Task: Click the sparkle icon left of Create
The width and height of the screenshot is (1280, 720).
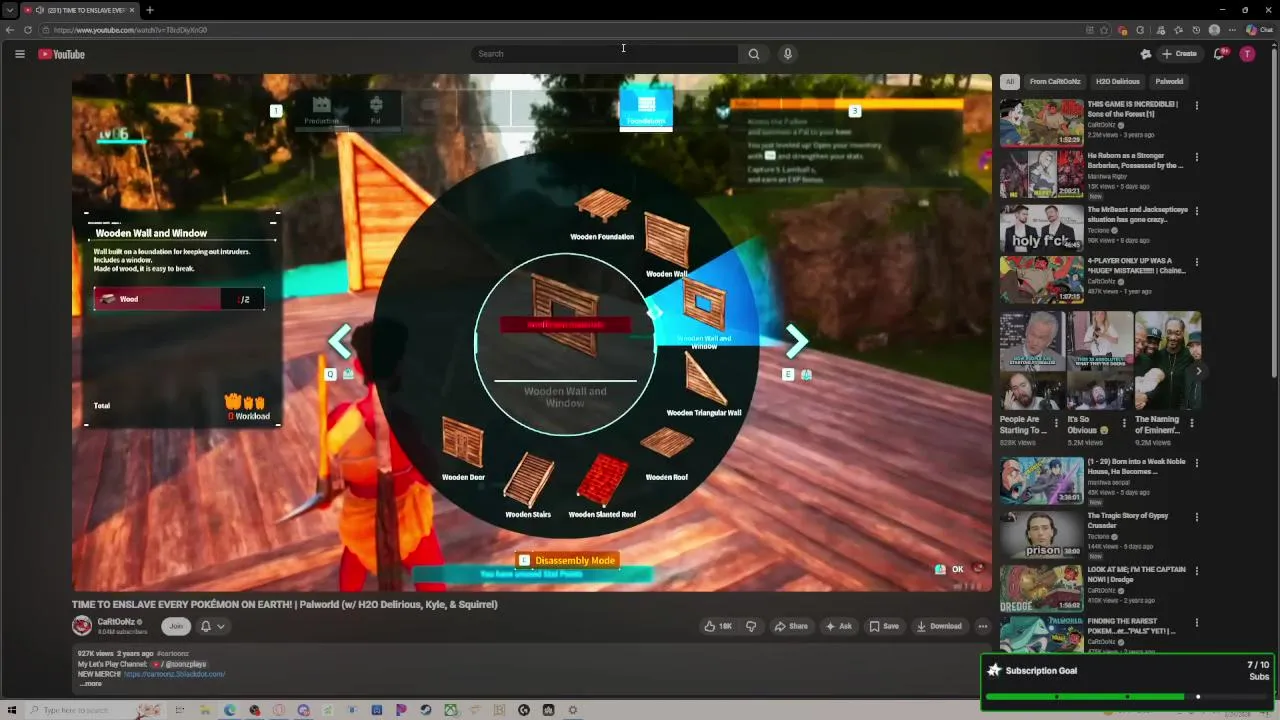Action: click(x=1146, y=54)
